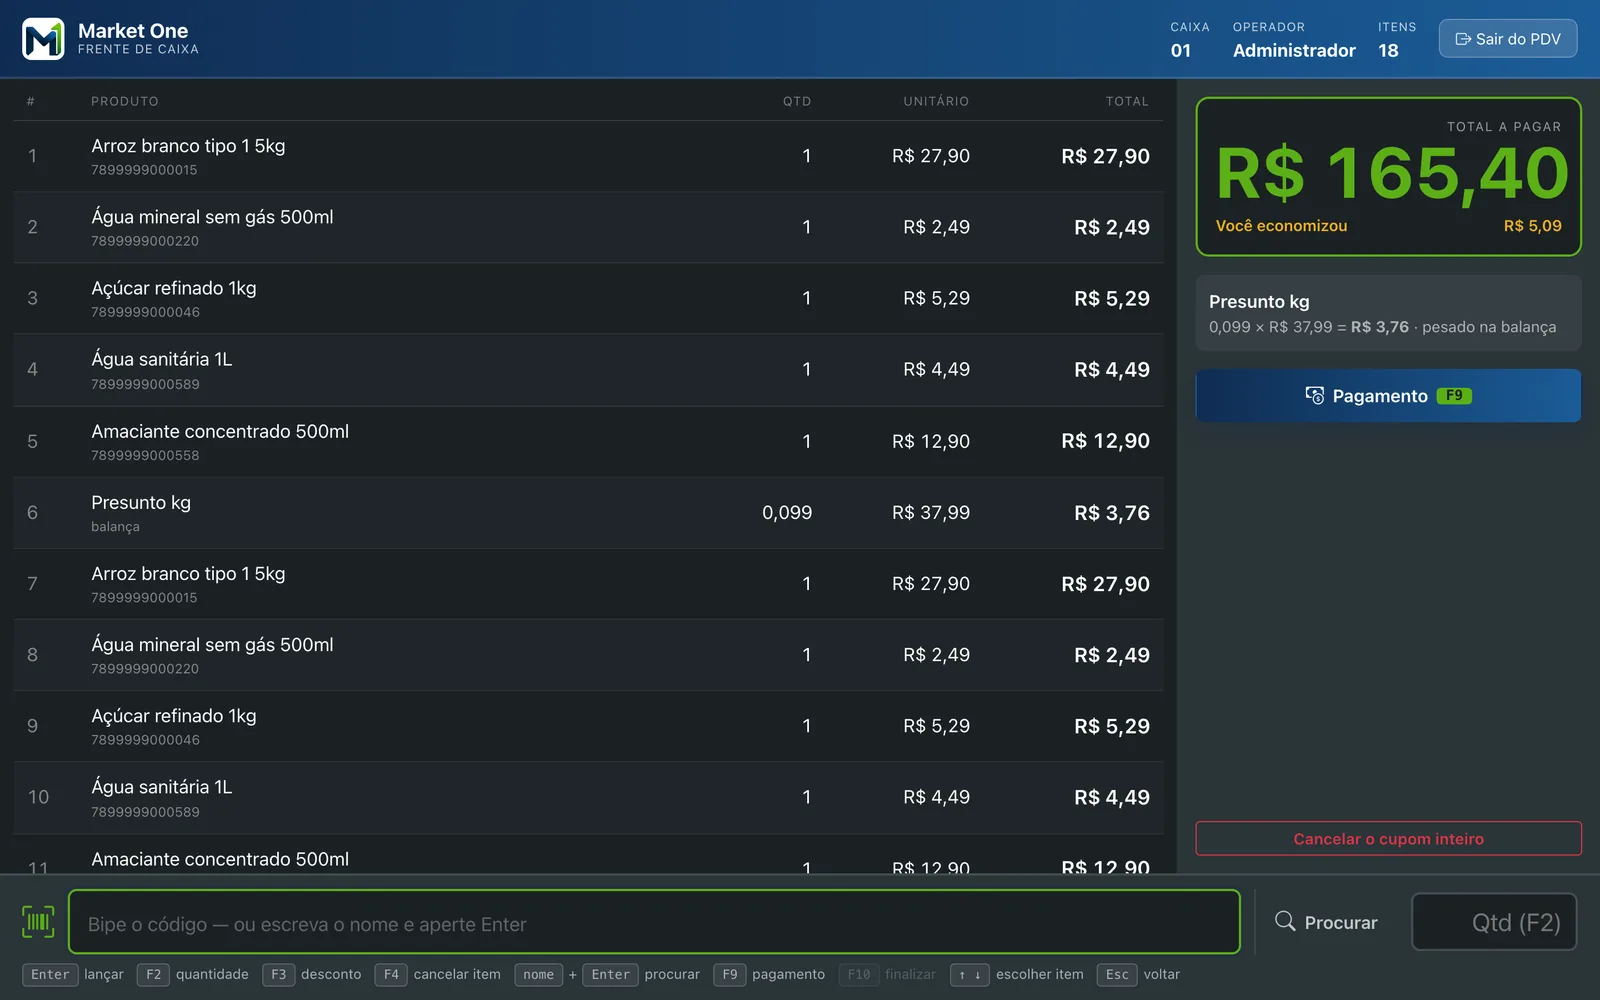Select row 5 Amaciante concentrado 500ml
Image resolution: width=1600 pixels, height=1000 pixels.
click(x=588, y=441)
